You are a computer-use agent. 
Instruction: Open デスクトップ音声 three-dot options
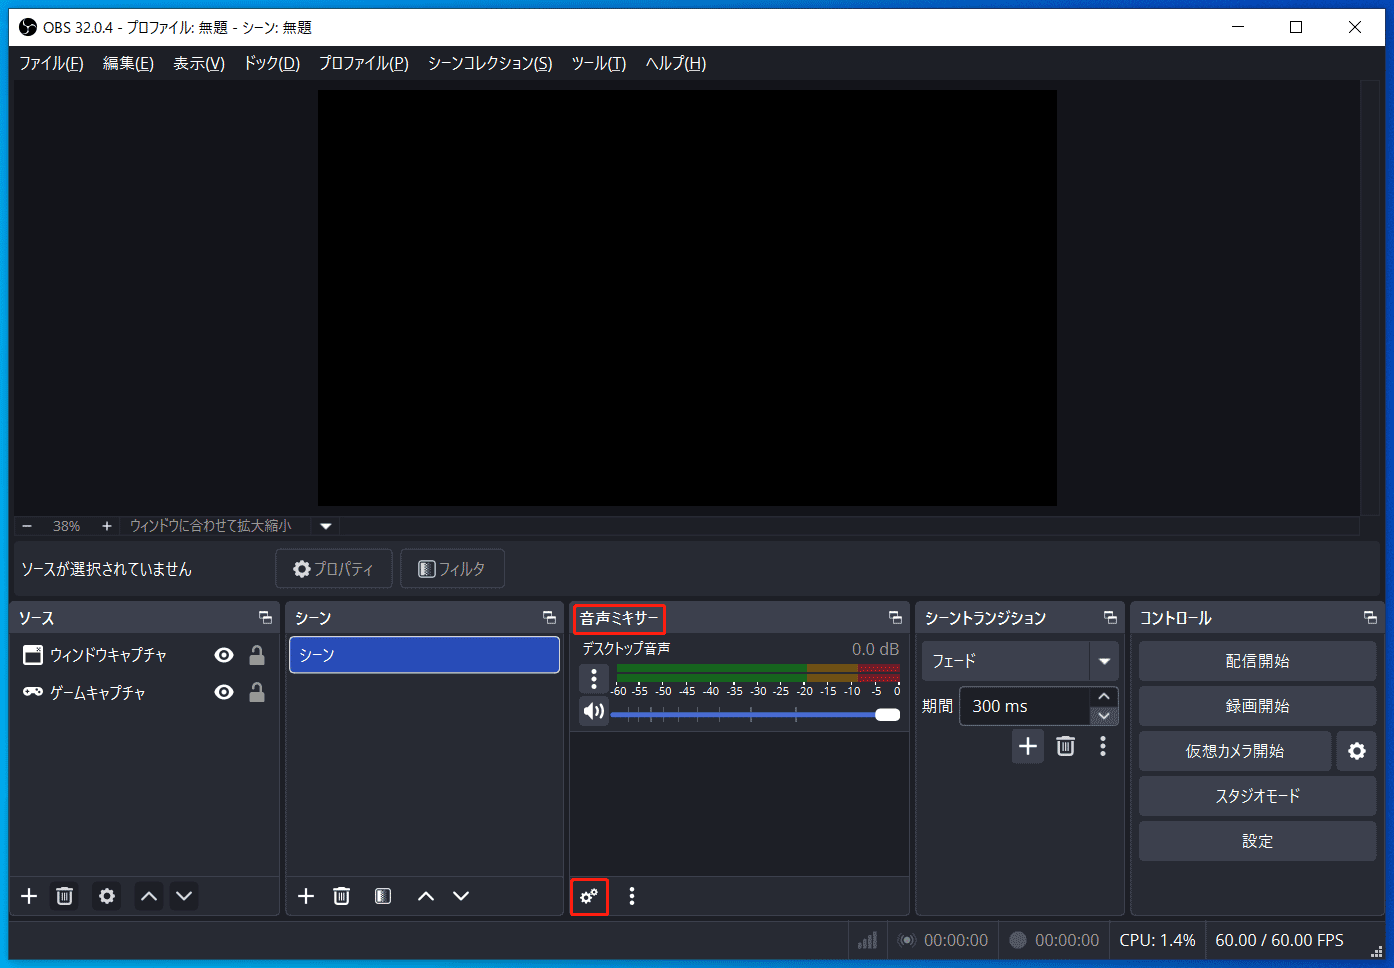point(594,679)
